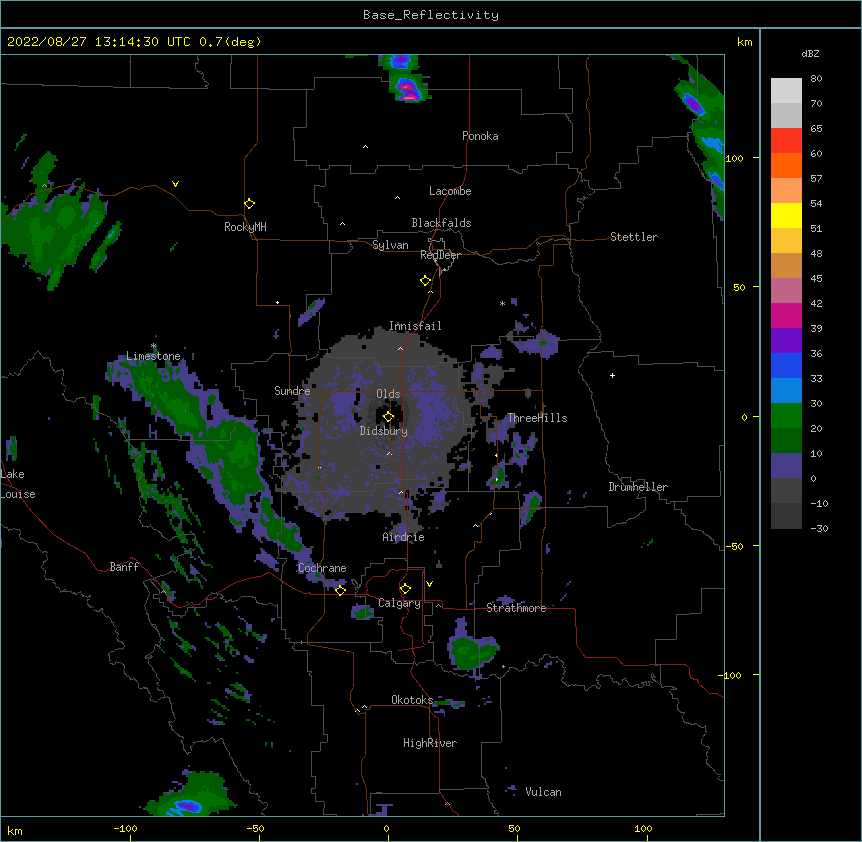Screen dimensions: 862x842
Task: Click the red 65 dBZ legend swatch
Action: click(786, 140)
